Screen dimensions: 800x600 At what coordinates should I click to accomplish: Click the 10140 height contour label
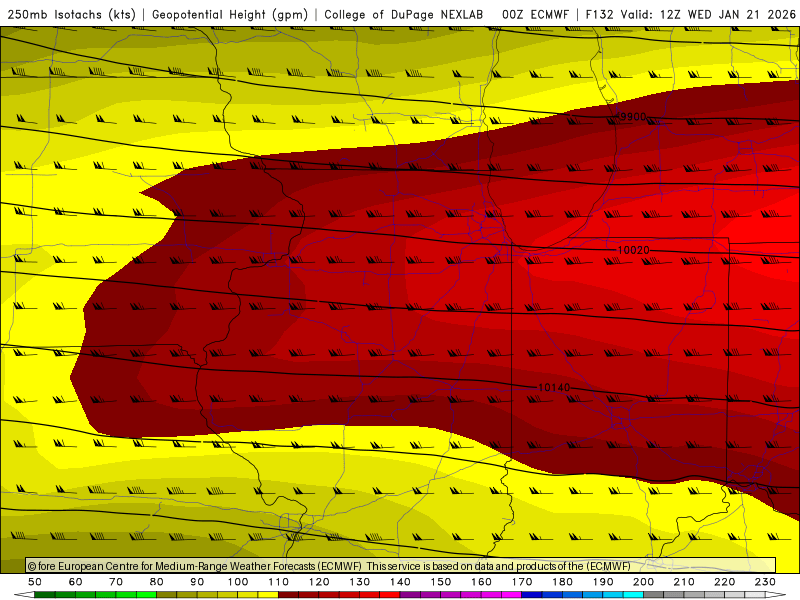click(x=554, y=388)
